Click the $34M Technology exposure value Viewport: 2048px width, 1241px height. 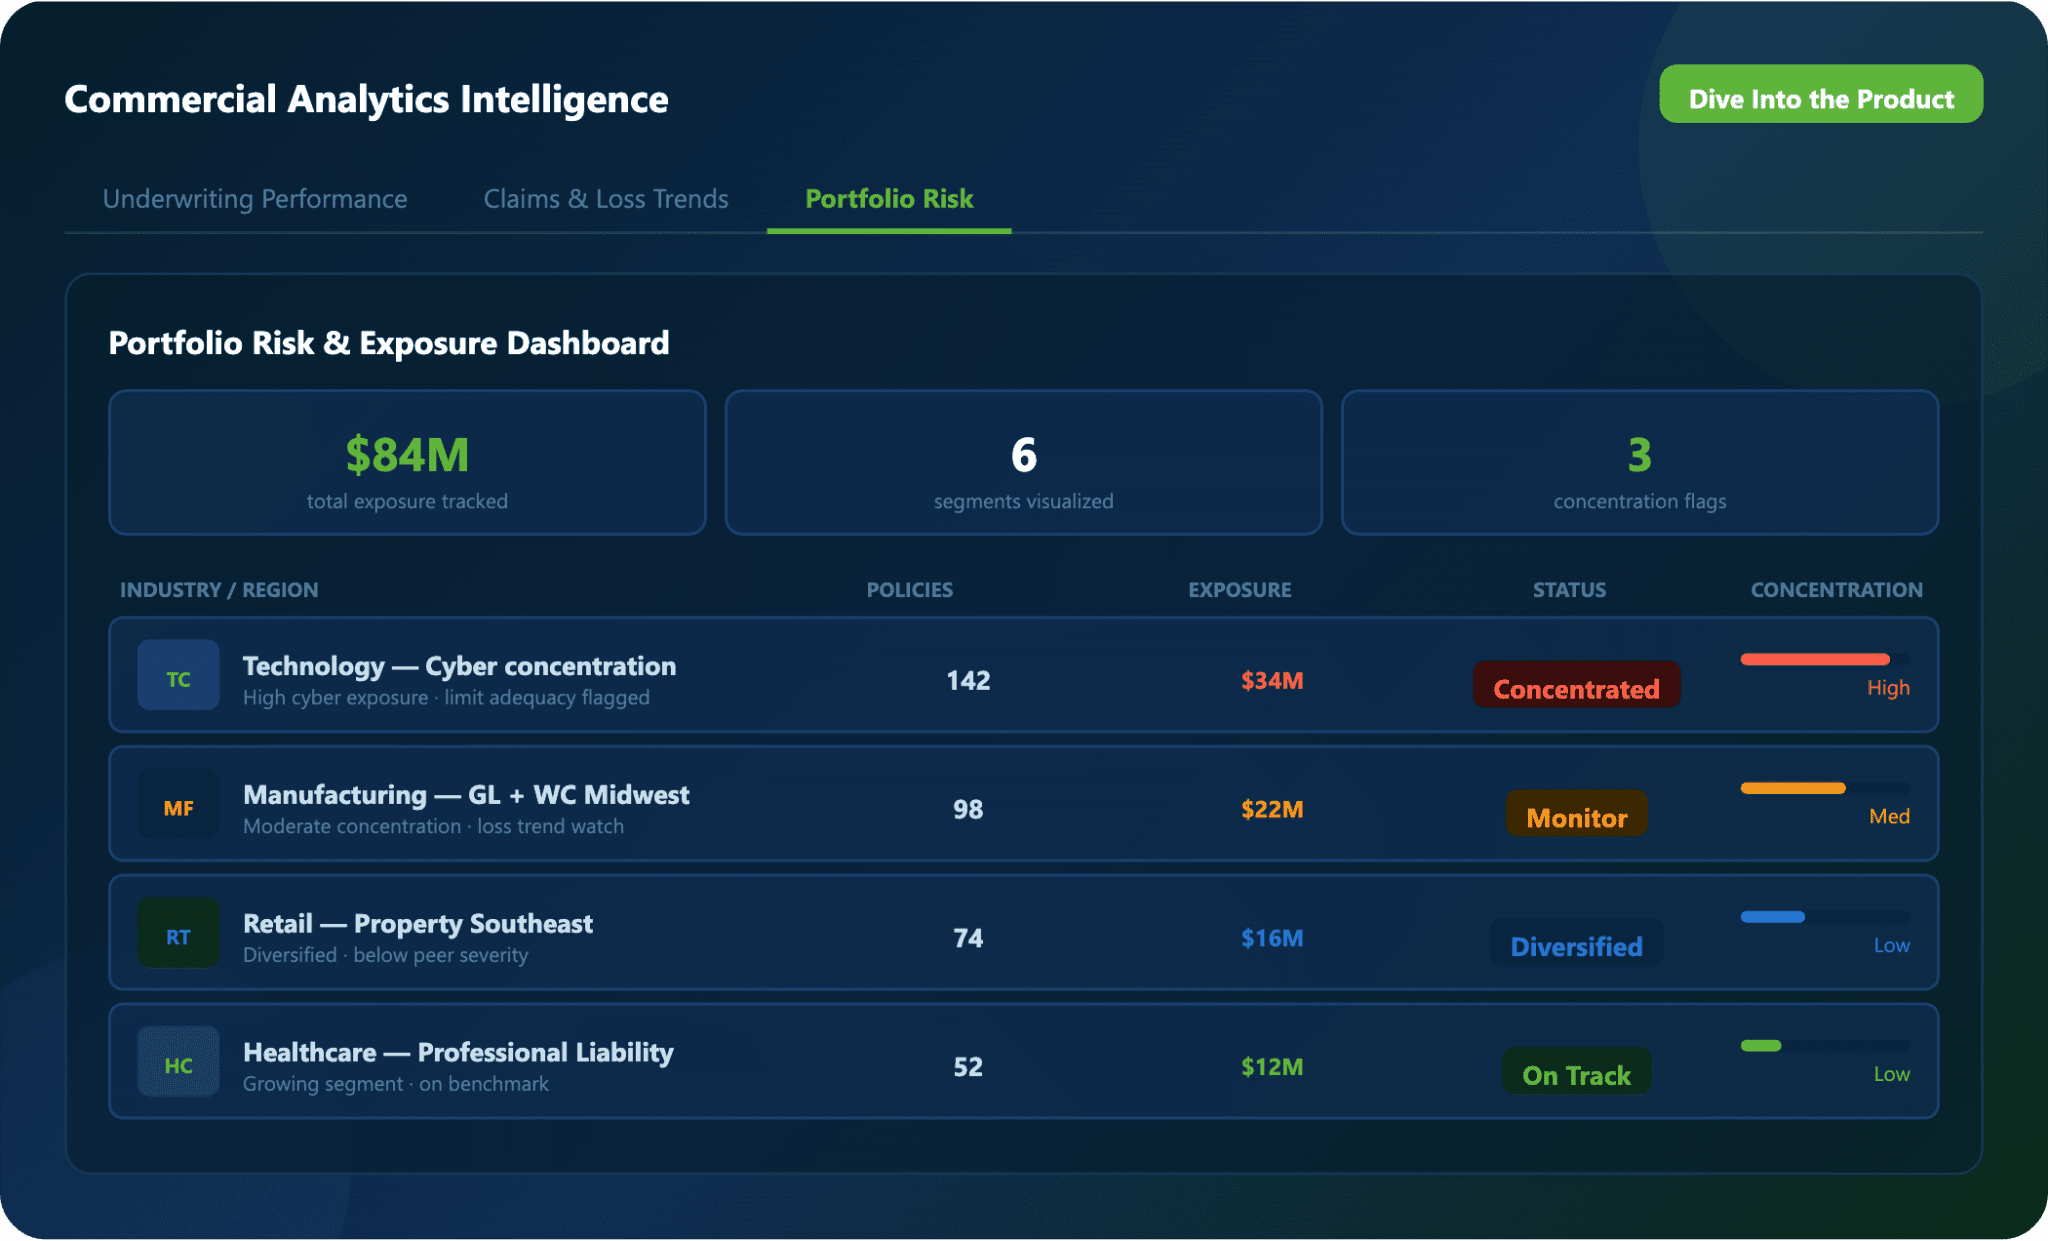pyautogui.click(x=1271, y=681)
